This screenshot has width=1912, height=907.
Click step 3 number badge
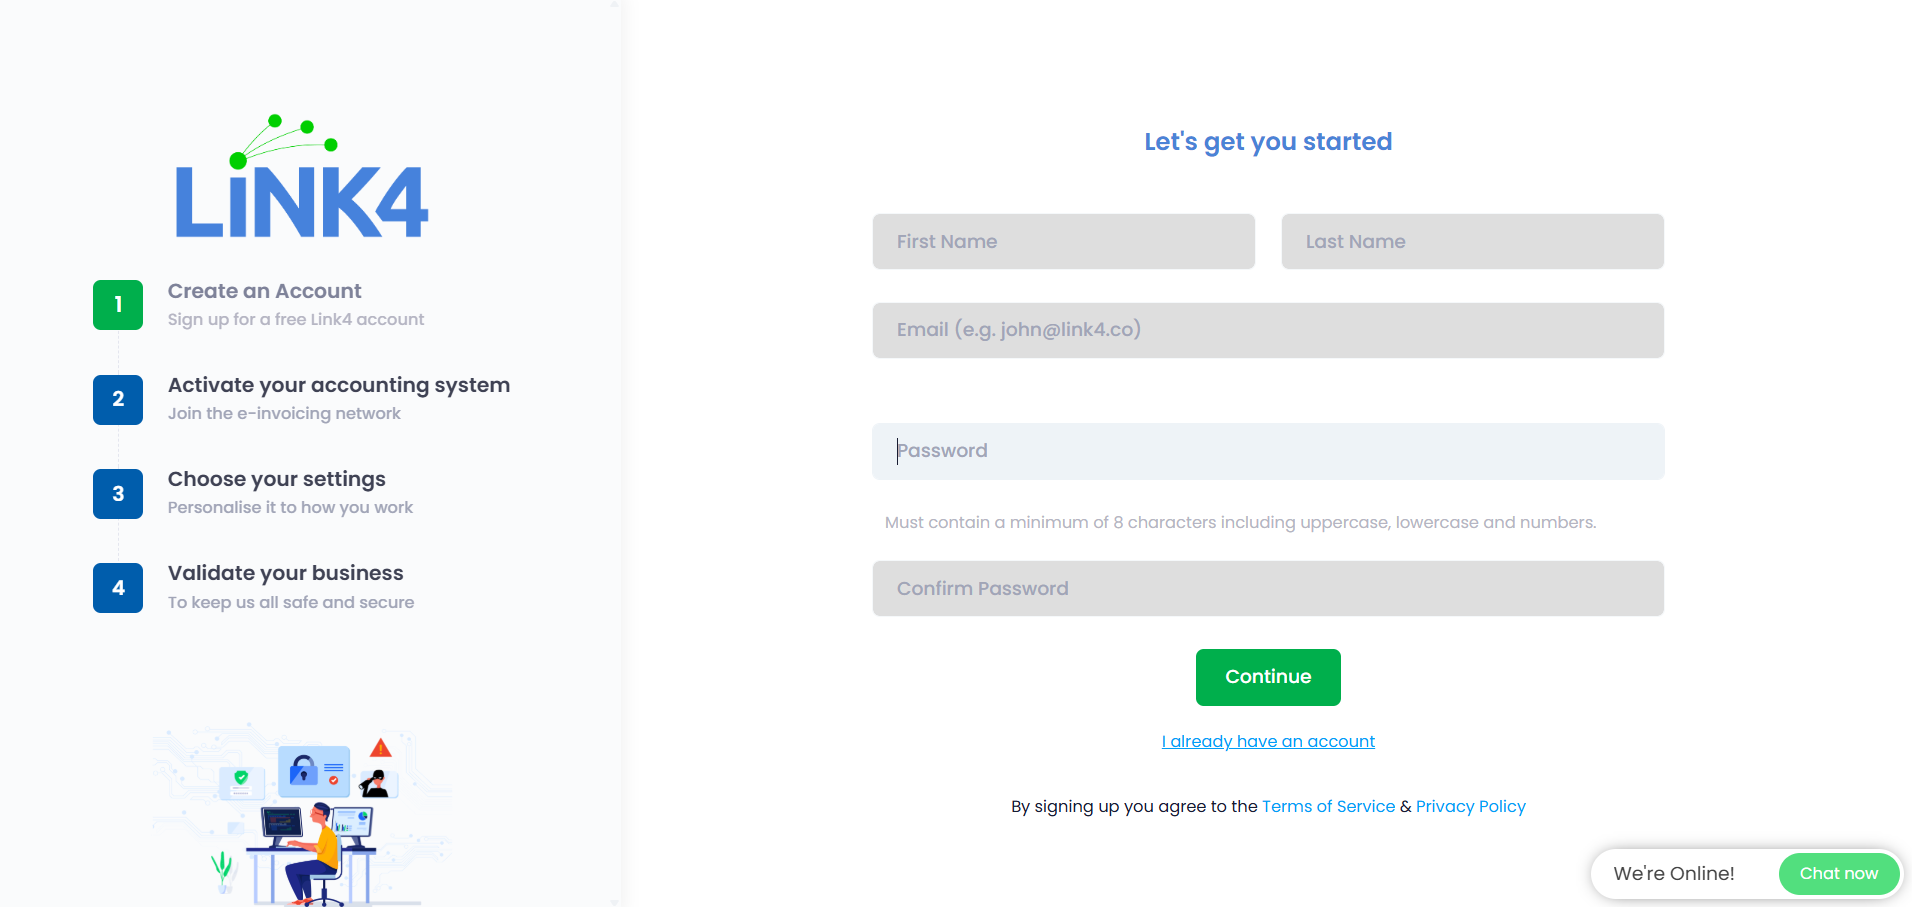pyautogui.click(x=118, y=494)
